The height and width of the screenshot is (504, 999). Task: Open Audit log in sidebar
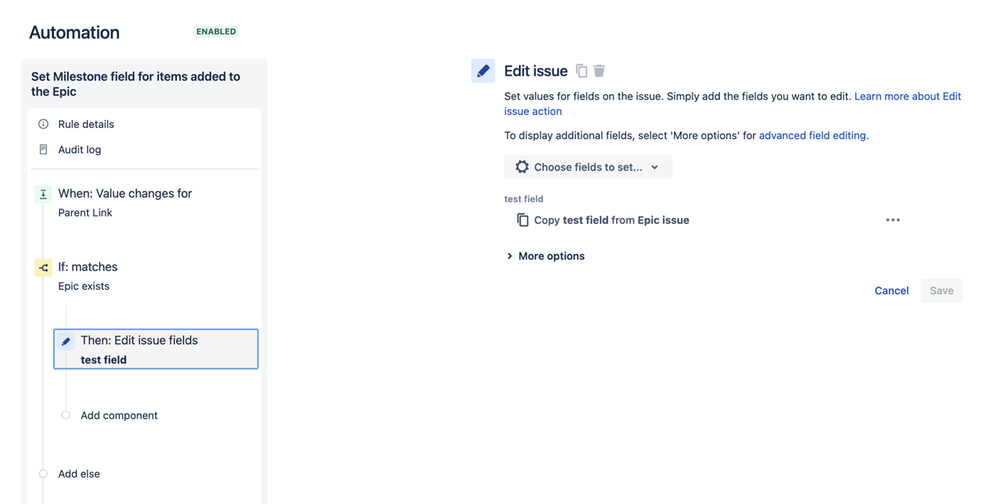coord(80,150)
